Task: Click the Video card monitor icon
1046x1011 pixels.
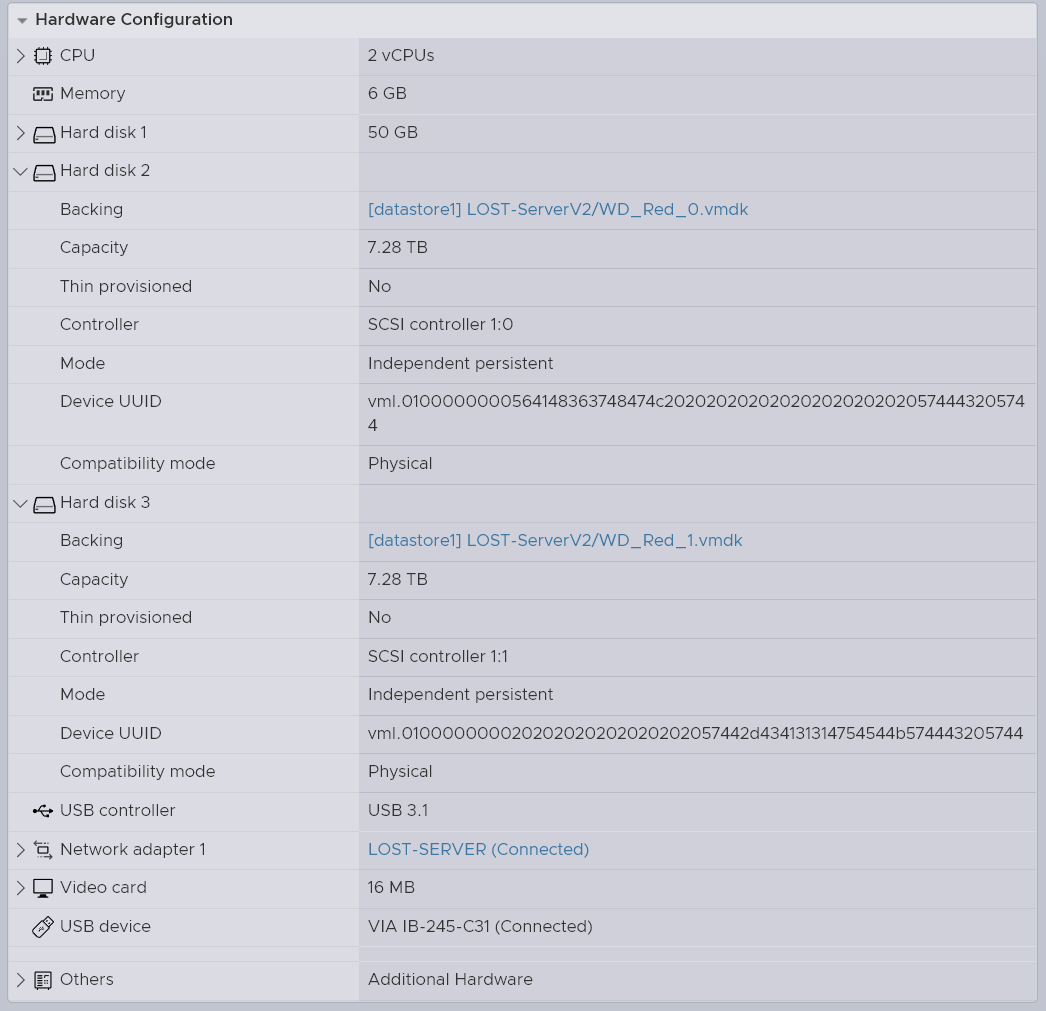Action: 43,888
